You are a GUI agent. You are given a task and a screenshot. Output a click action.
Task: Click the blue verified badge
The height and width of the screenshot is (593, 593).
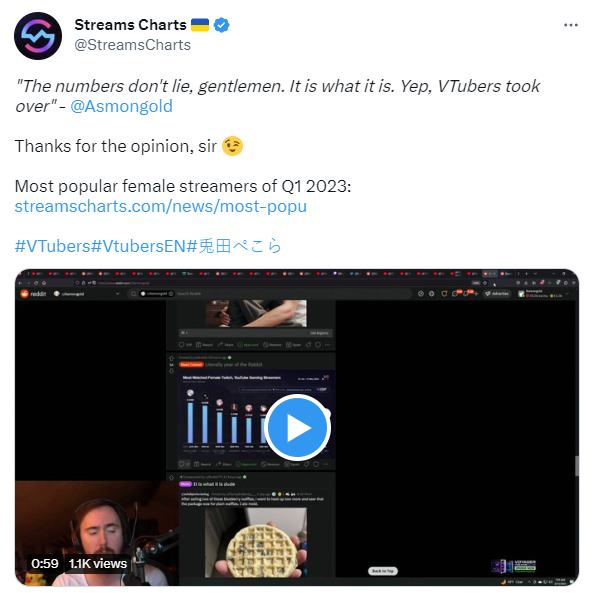pyautogui.click(x=221, y=25)
